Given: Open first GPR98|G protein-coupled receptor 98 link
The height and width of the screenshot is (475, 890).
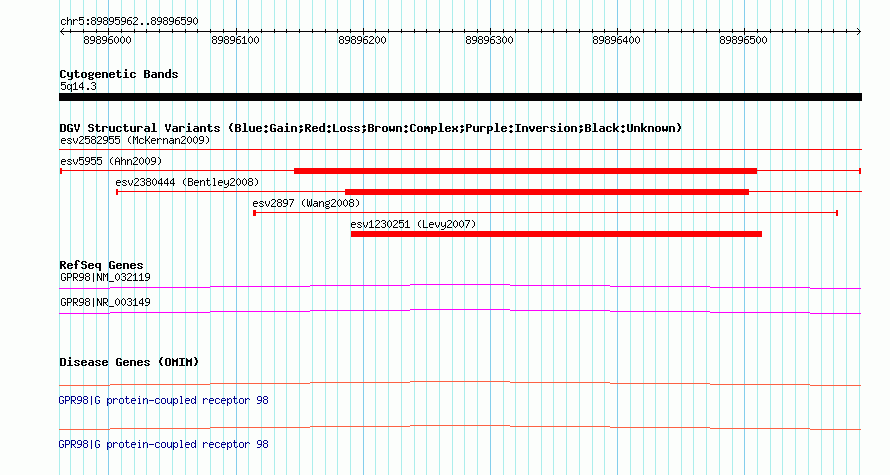Looking at the screenshot, I should pos(163,401).
